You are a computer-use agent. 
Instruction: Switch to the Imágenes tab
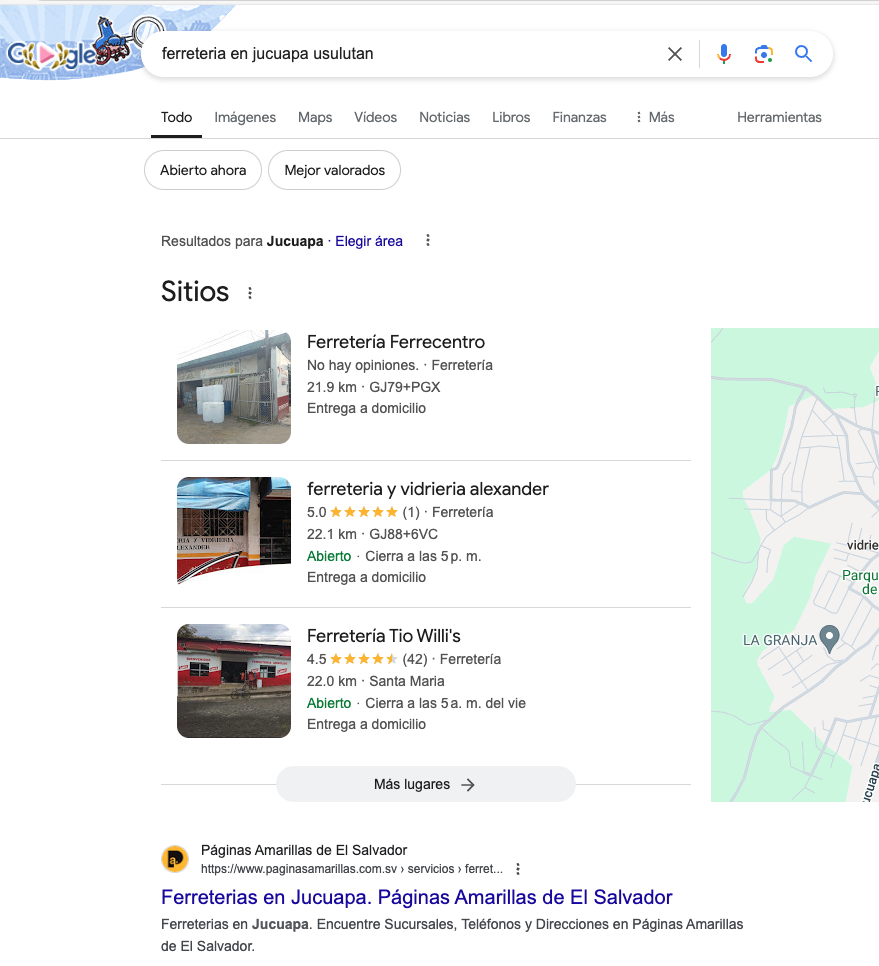[245, 117]
